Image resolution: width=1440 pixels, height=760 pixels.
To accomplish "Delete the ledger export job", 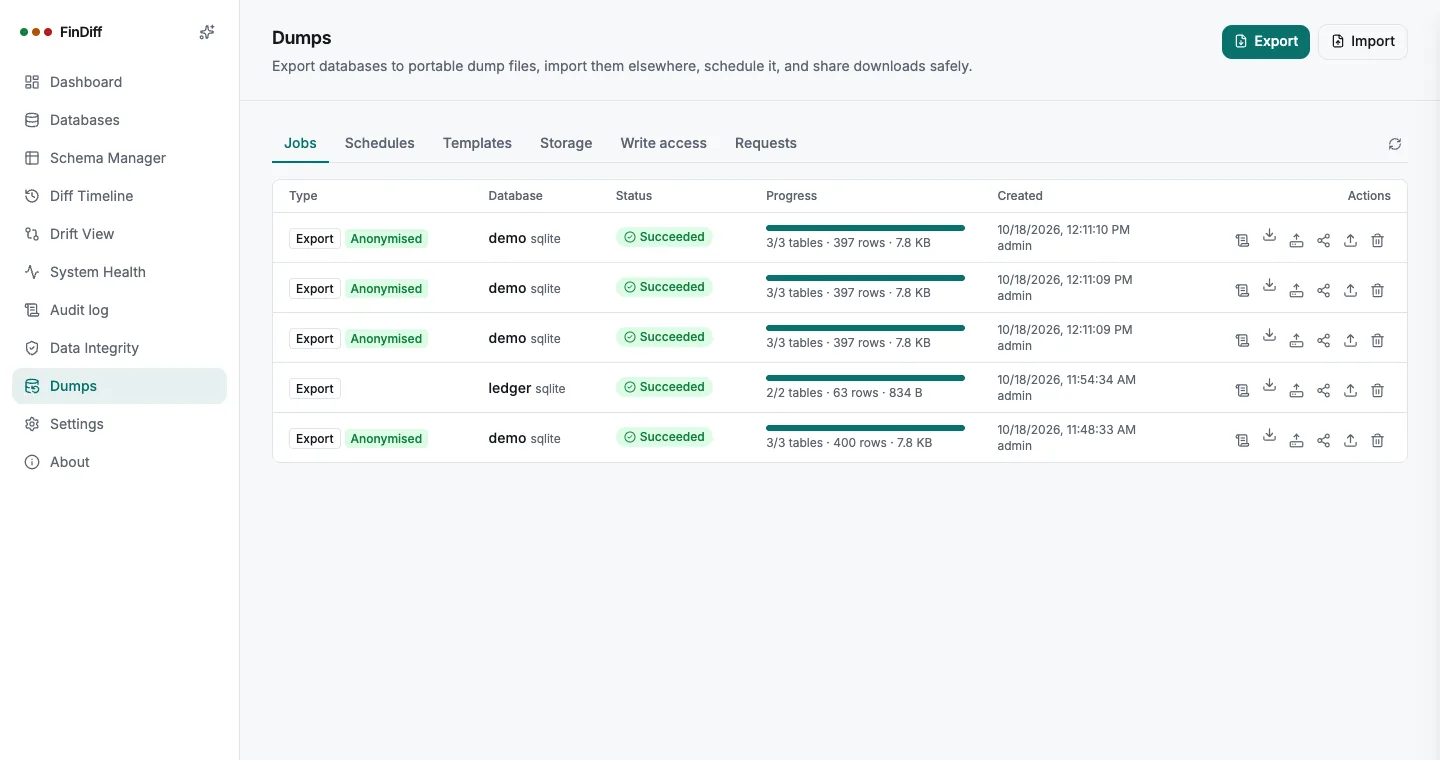I will pyautogui.click(x=1377, y=390).
